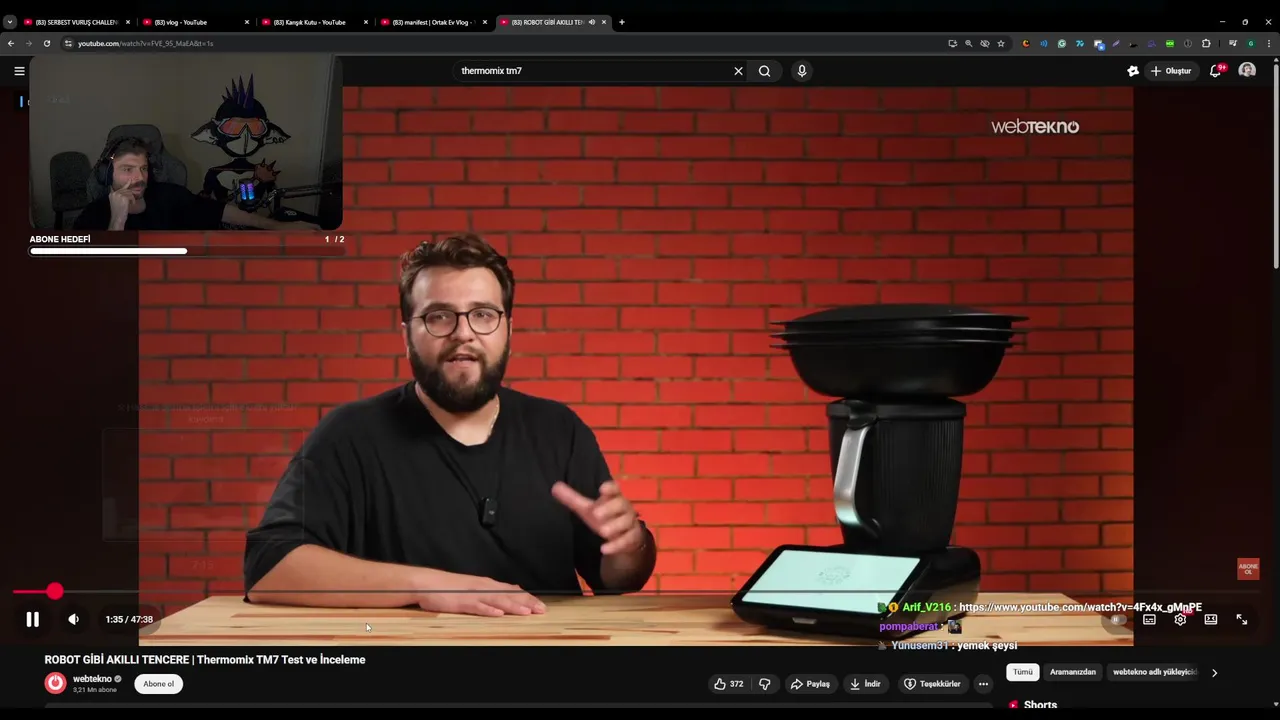1280x720 pixels.
Task: Toggle subtitles with the captions icon
Action: pyautogui.click(x=1149, y=619)
